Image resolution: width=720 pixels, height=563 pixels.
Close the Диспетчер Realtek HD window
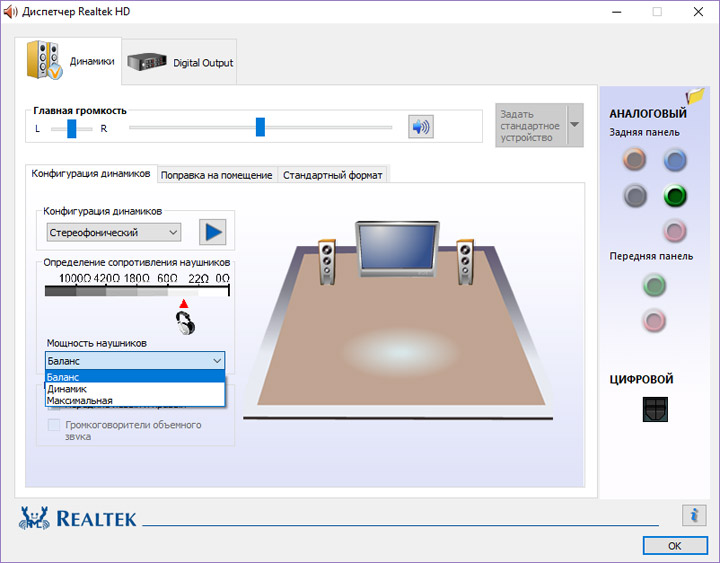click(698, 12)
